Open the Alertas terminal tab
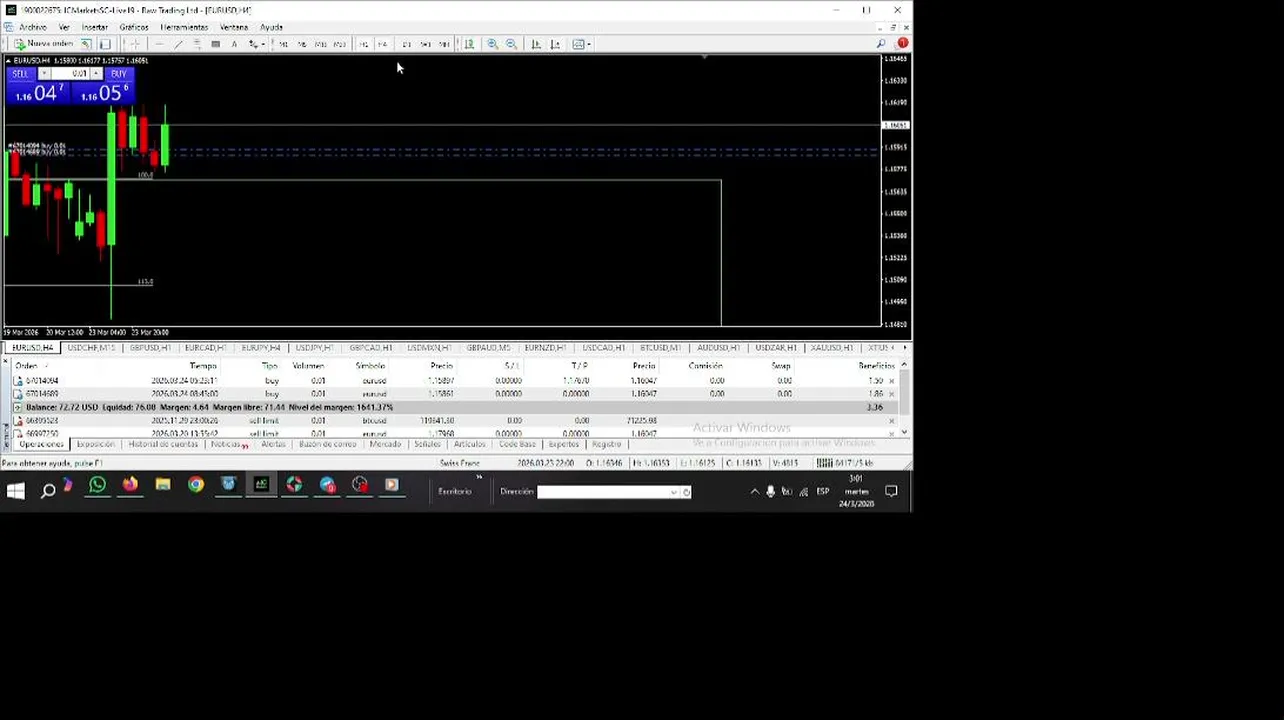This screenshot has height=720, width=1284. pos(273,444)
